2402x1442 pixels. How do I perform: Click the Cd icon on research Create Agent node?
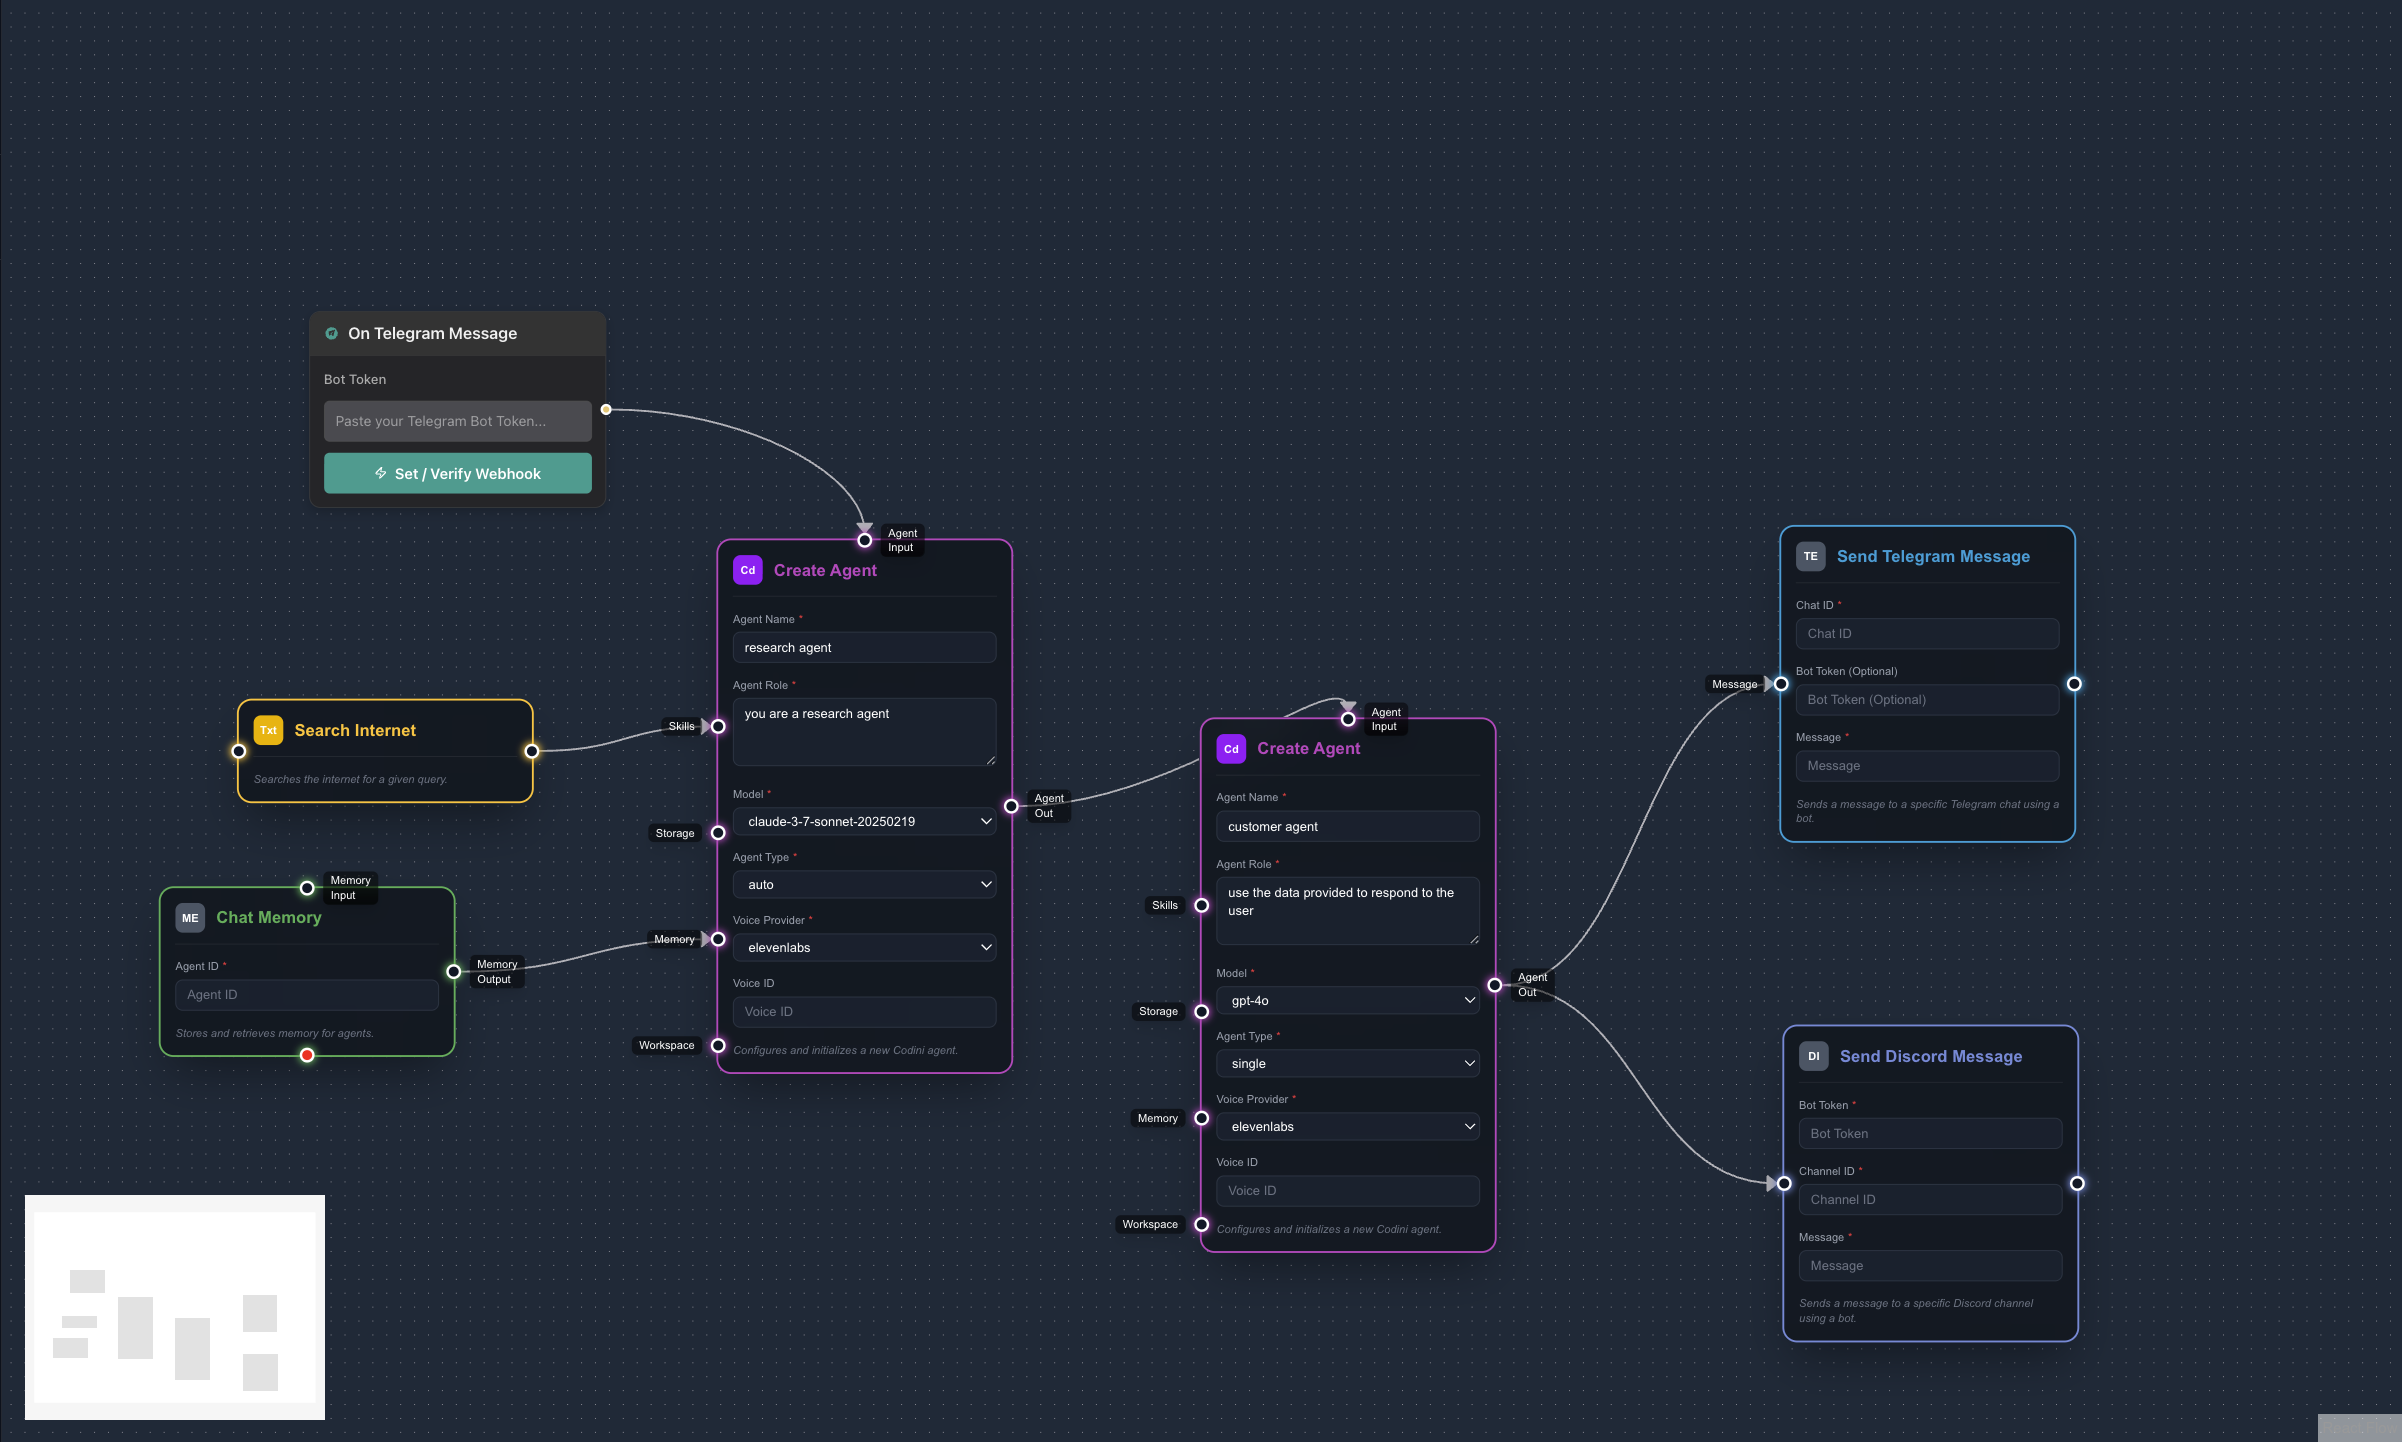pyautogui.click(x=747, y=570)
